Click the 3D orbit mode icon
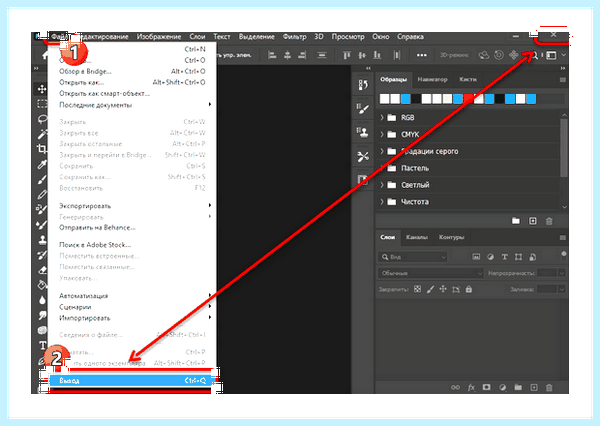Viewport: 600px width, 426px height. click(x=484, y=55)
